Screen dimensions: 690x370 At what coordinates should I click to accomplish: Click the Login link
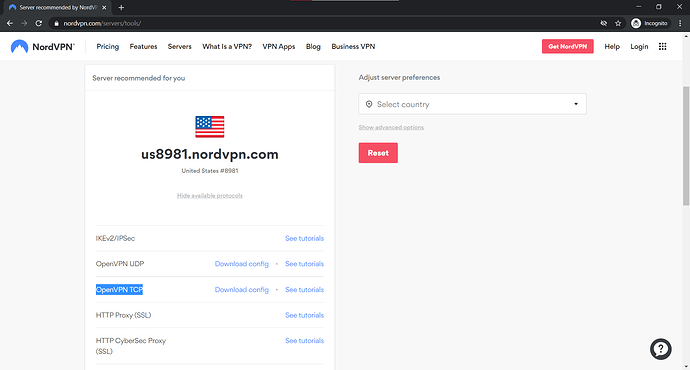[639, 46]
